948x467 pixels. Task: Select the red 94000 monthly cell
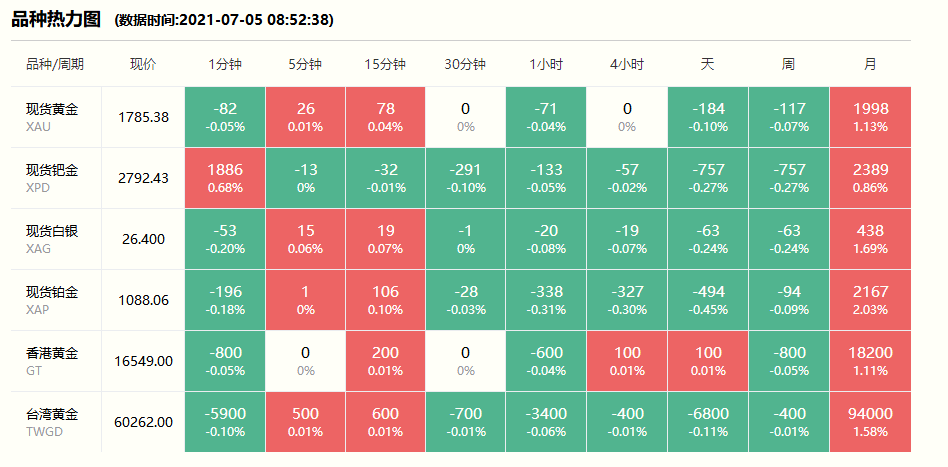click(870, 421)
